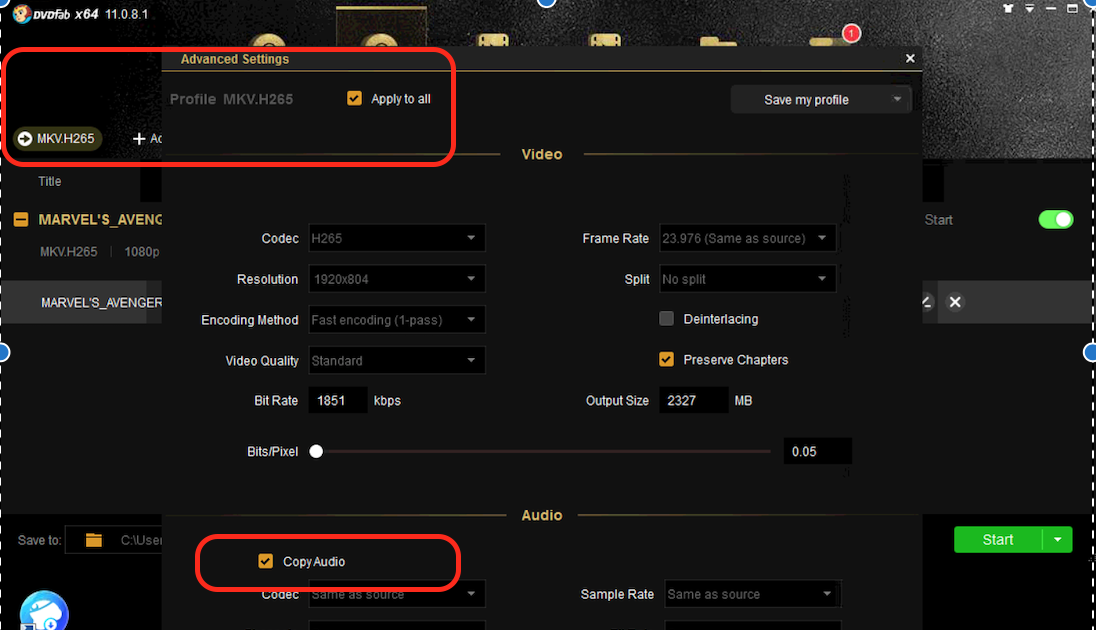Image resolution: width=1096 pixels, height=630 pixels.
Task: Click the Start column header text
Action: click(938, 220)
